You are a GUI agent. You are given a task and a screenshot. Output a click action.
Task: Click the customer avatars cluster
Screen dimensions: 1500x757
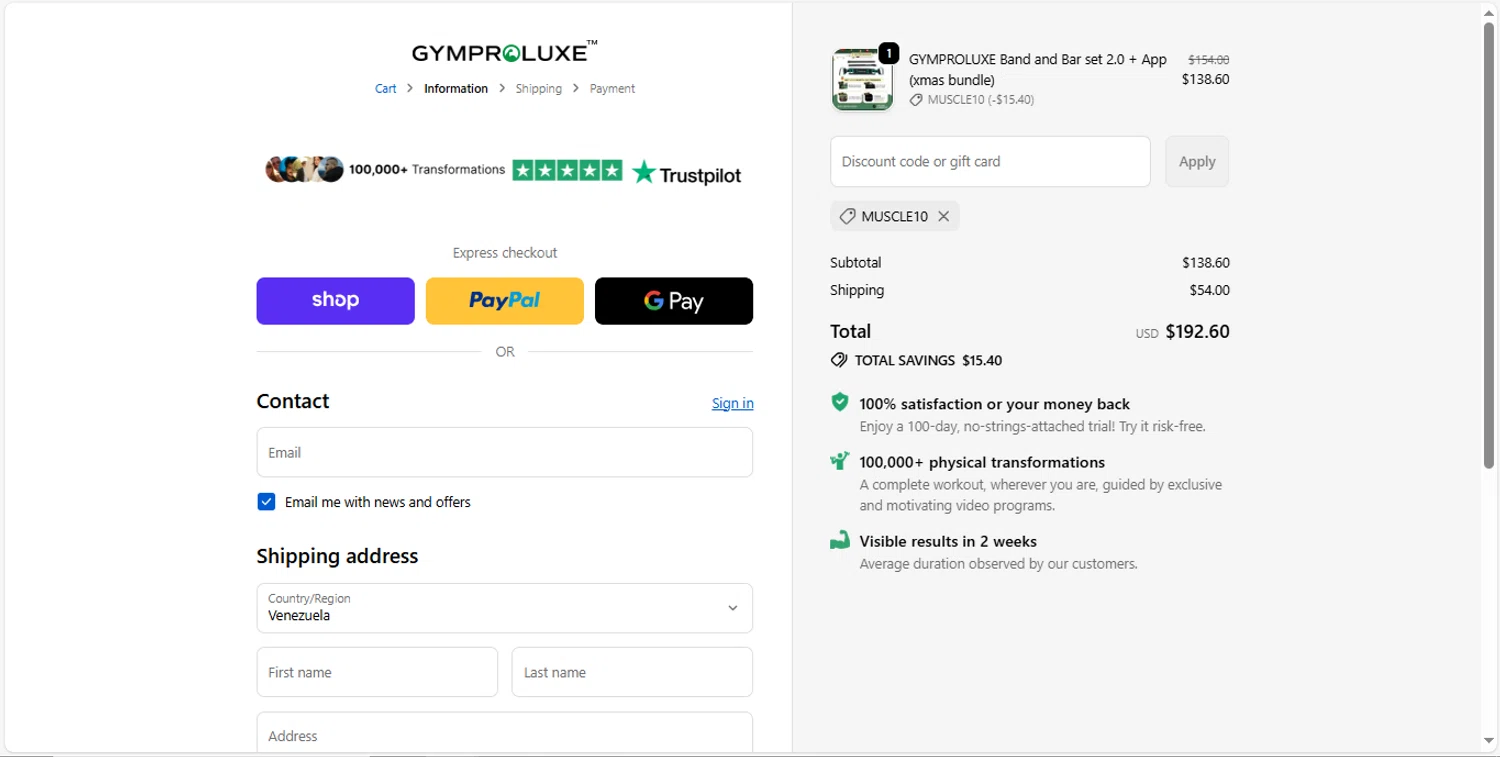pos(304,170)
